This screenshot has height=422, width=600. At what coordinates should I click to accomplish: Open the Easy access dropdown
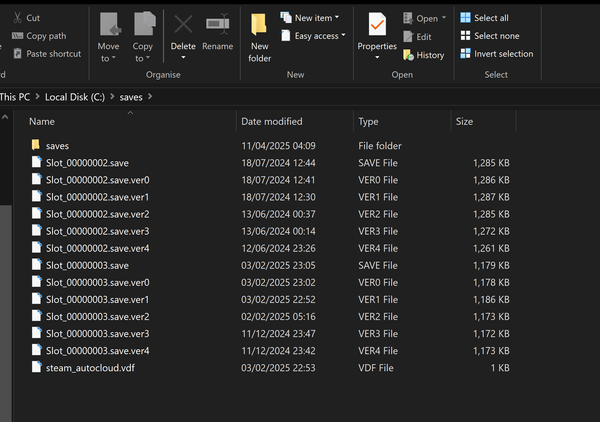pos(319,36)
